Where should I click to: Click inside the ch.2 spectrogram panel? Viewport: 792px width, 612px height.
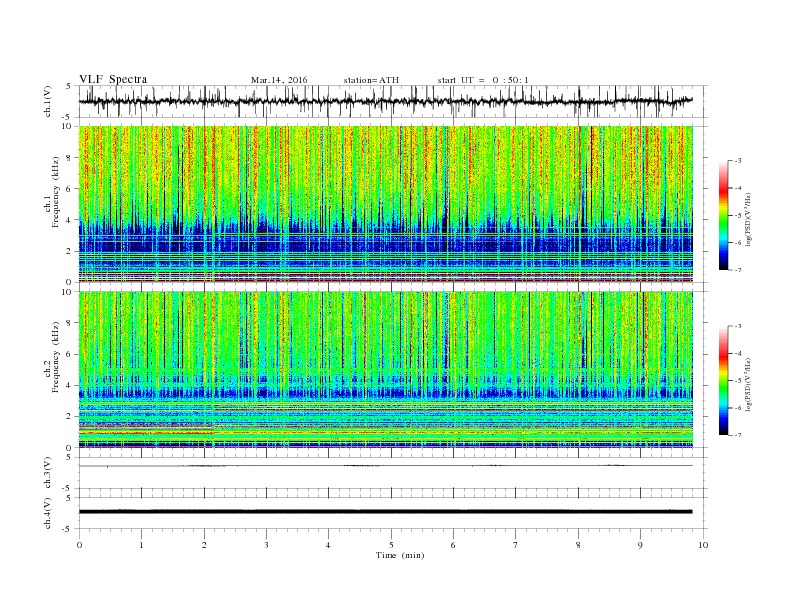point(385,370)
